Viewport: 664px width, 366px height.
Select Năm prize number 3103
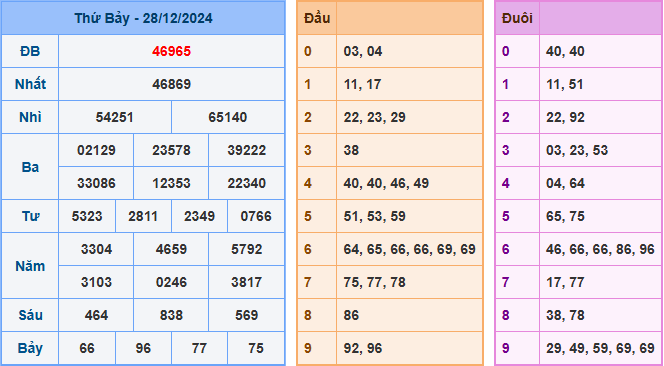[96, 282]
